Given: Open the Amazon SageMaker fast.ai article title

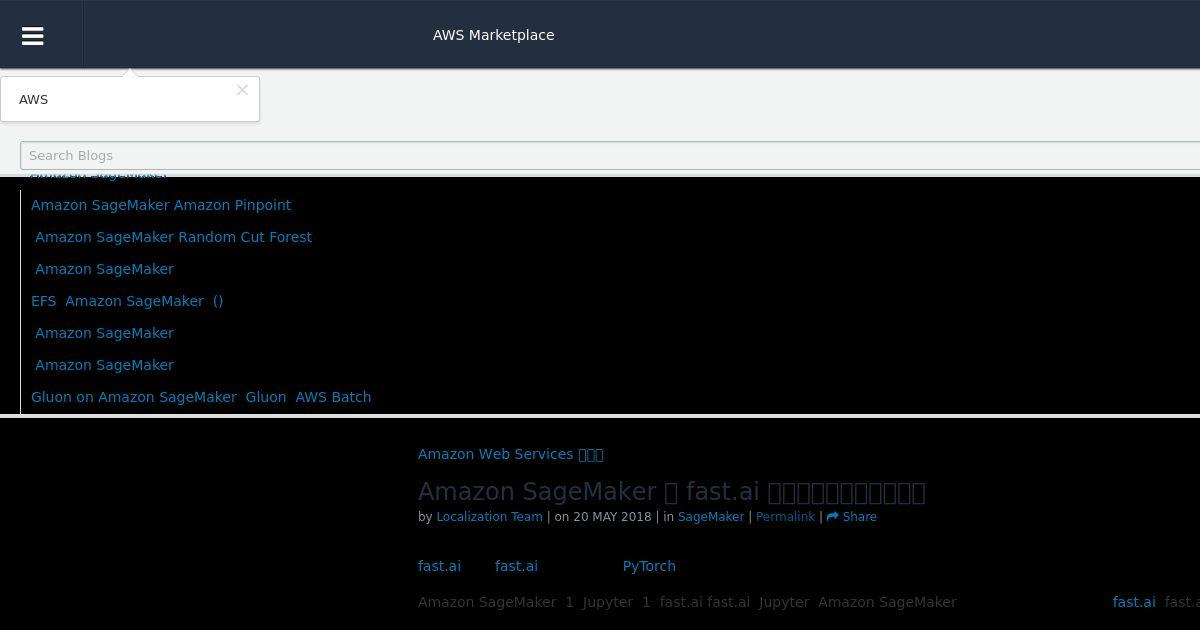Looking at the screenshot, I should coord(671,492).
